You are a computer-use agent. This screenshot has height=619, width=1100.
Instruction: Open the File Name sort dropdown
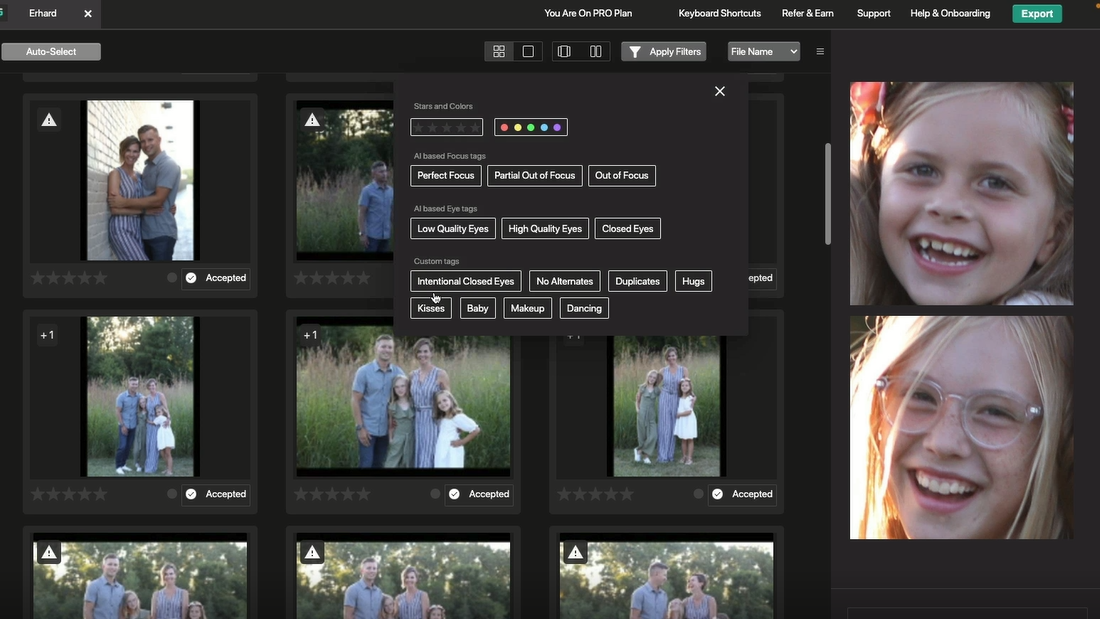coord(763,51)
